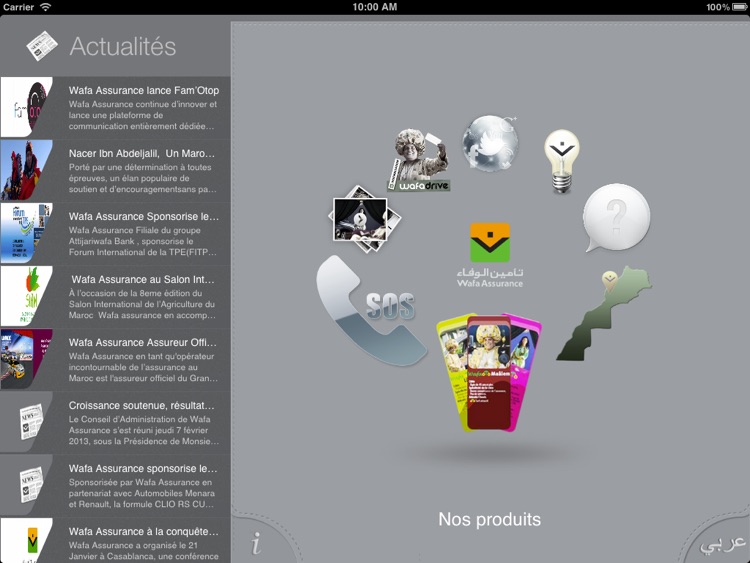Open the product brochures icon

(489, 372)
